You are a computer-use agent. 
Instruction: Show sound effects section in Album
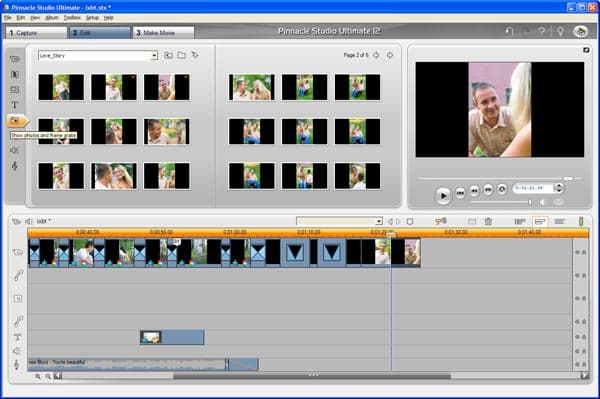(15, 150)
